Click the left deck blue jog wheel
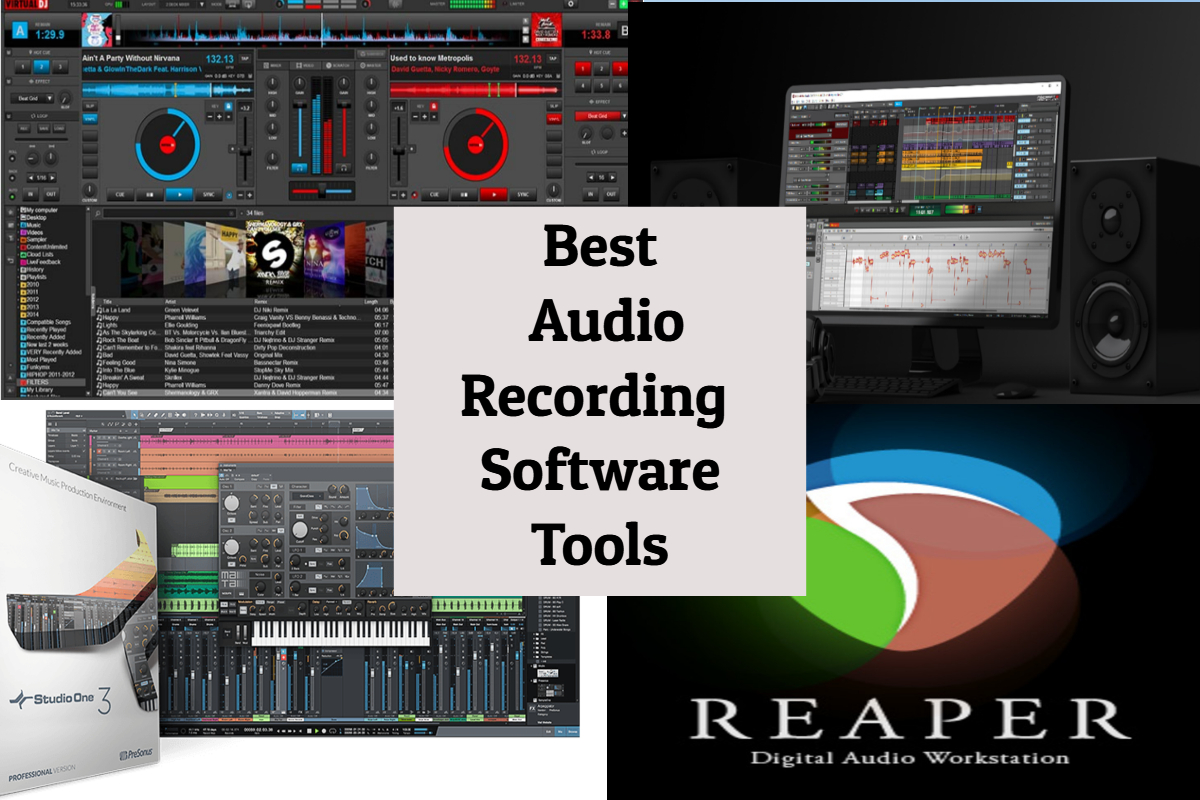The height and width of the screenshot is (800, 1200). [167, 144]
